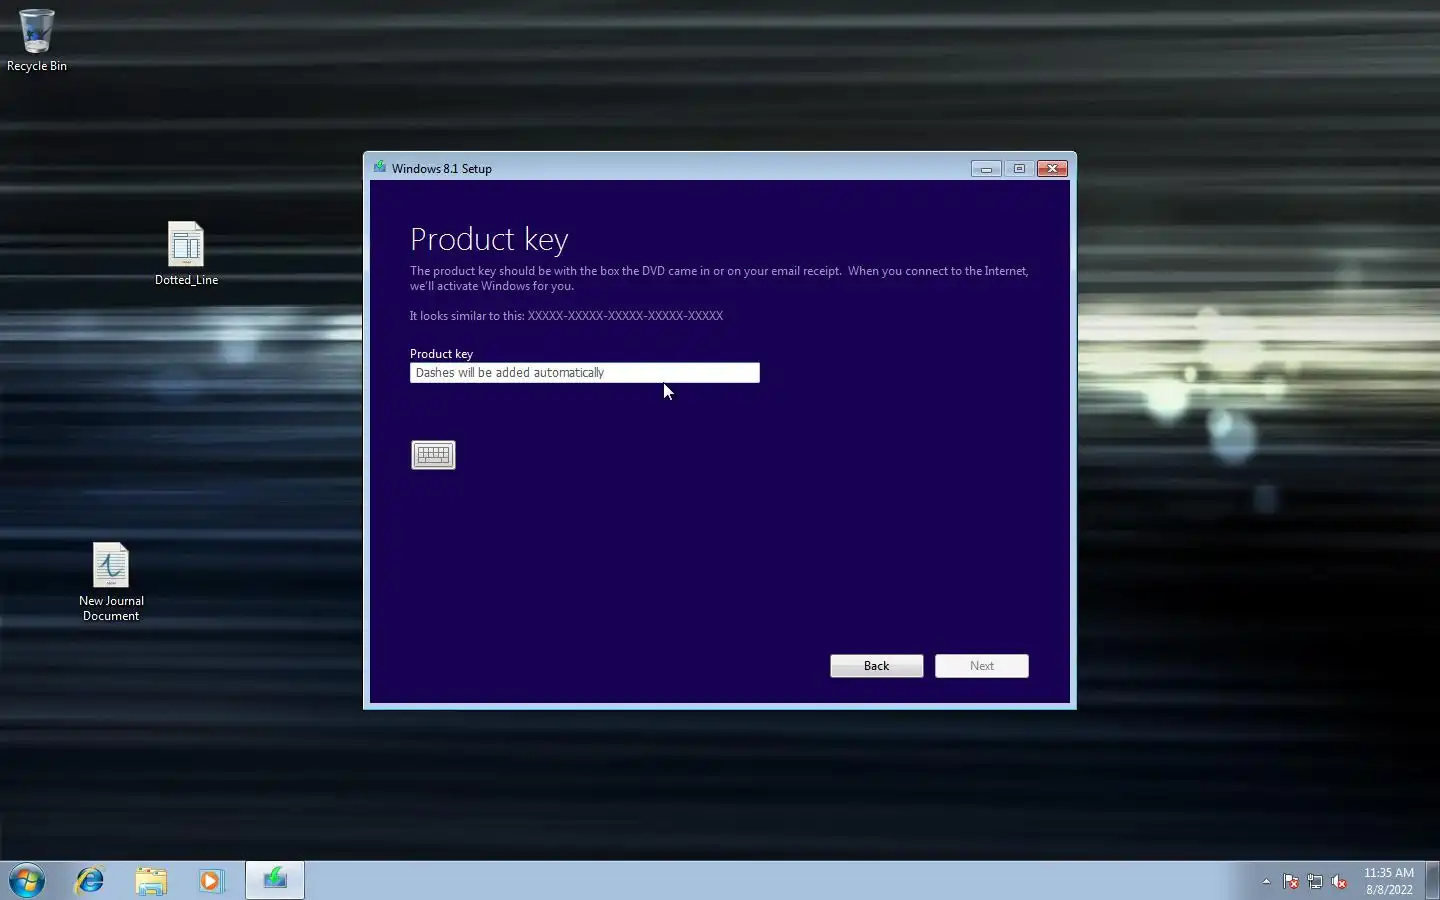Click the Windows Setup taskbar button

tap(275, 880)
